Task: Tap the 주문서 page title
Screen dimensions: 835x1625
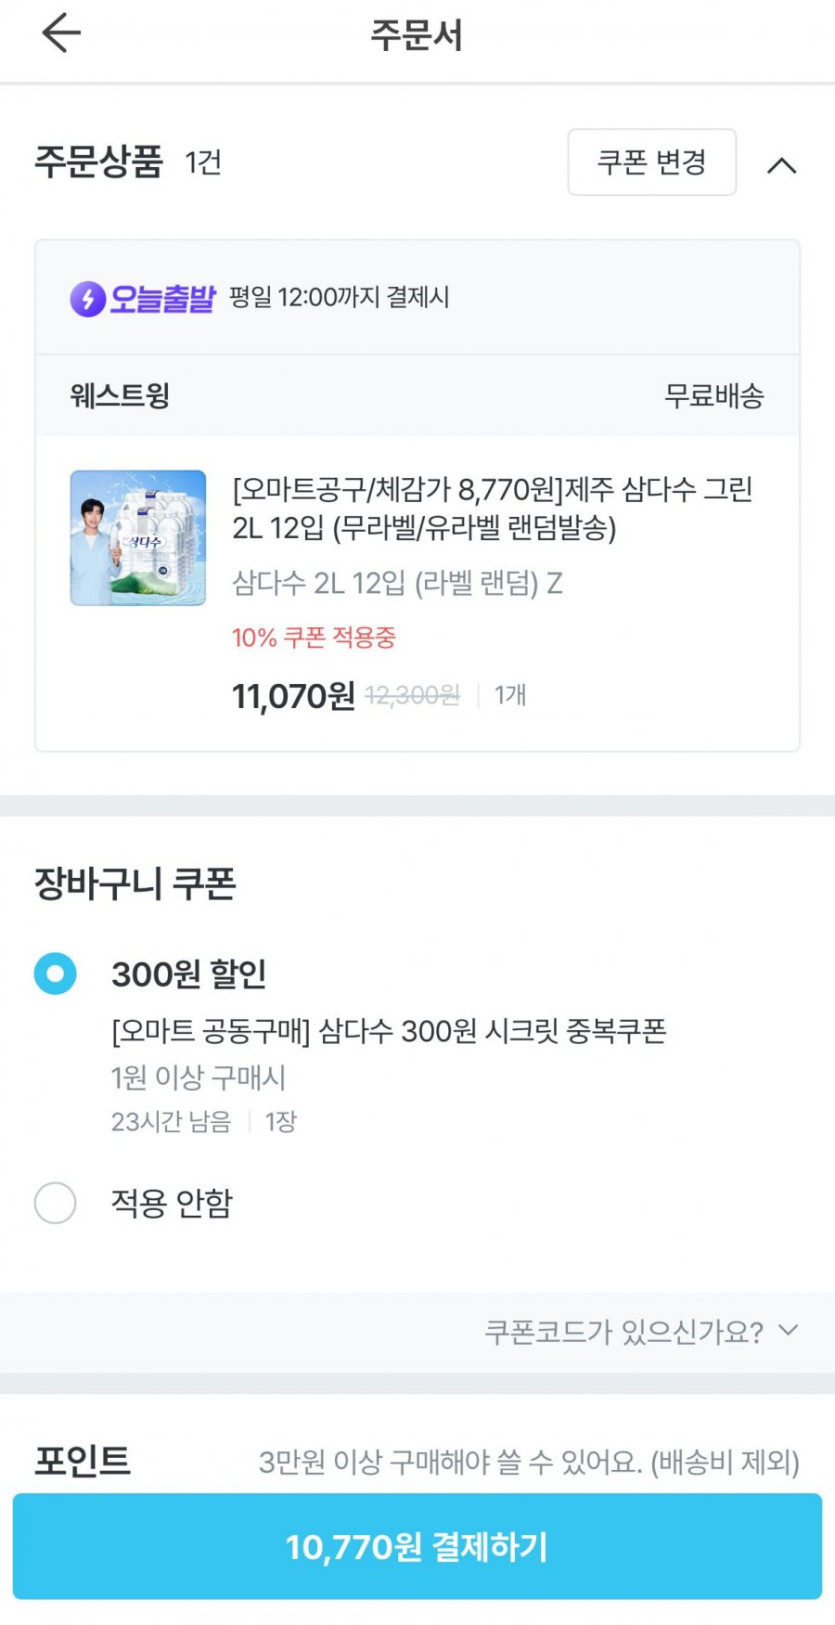Action: 417,35
